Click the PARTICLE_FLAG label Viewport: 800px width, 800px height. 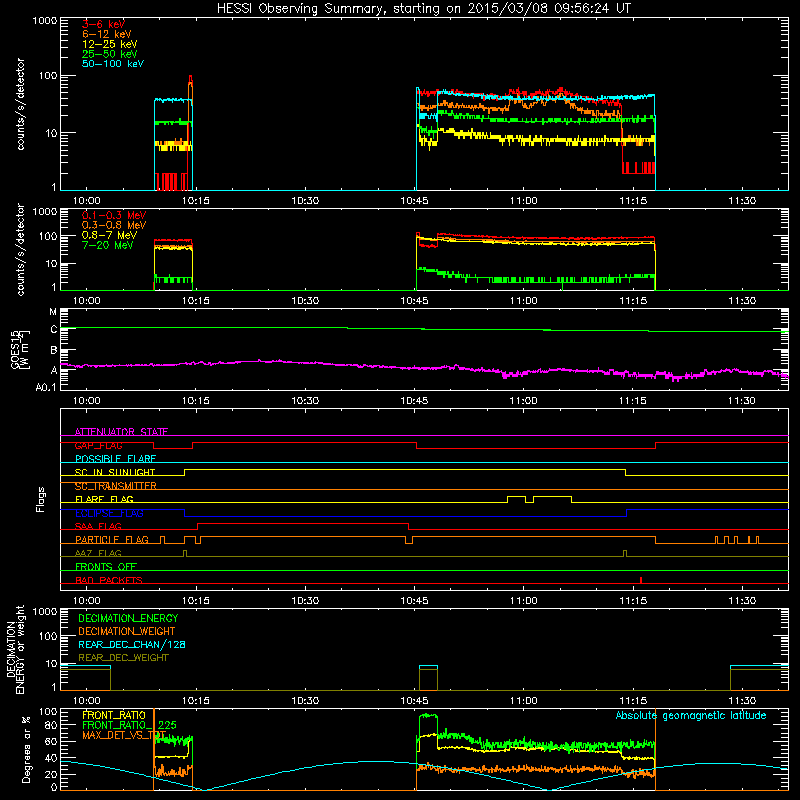(112, 539)
